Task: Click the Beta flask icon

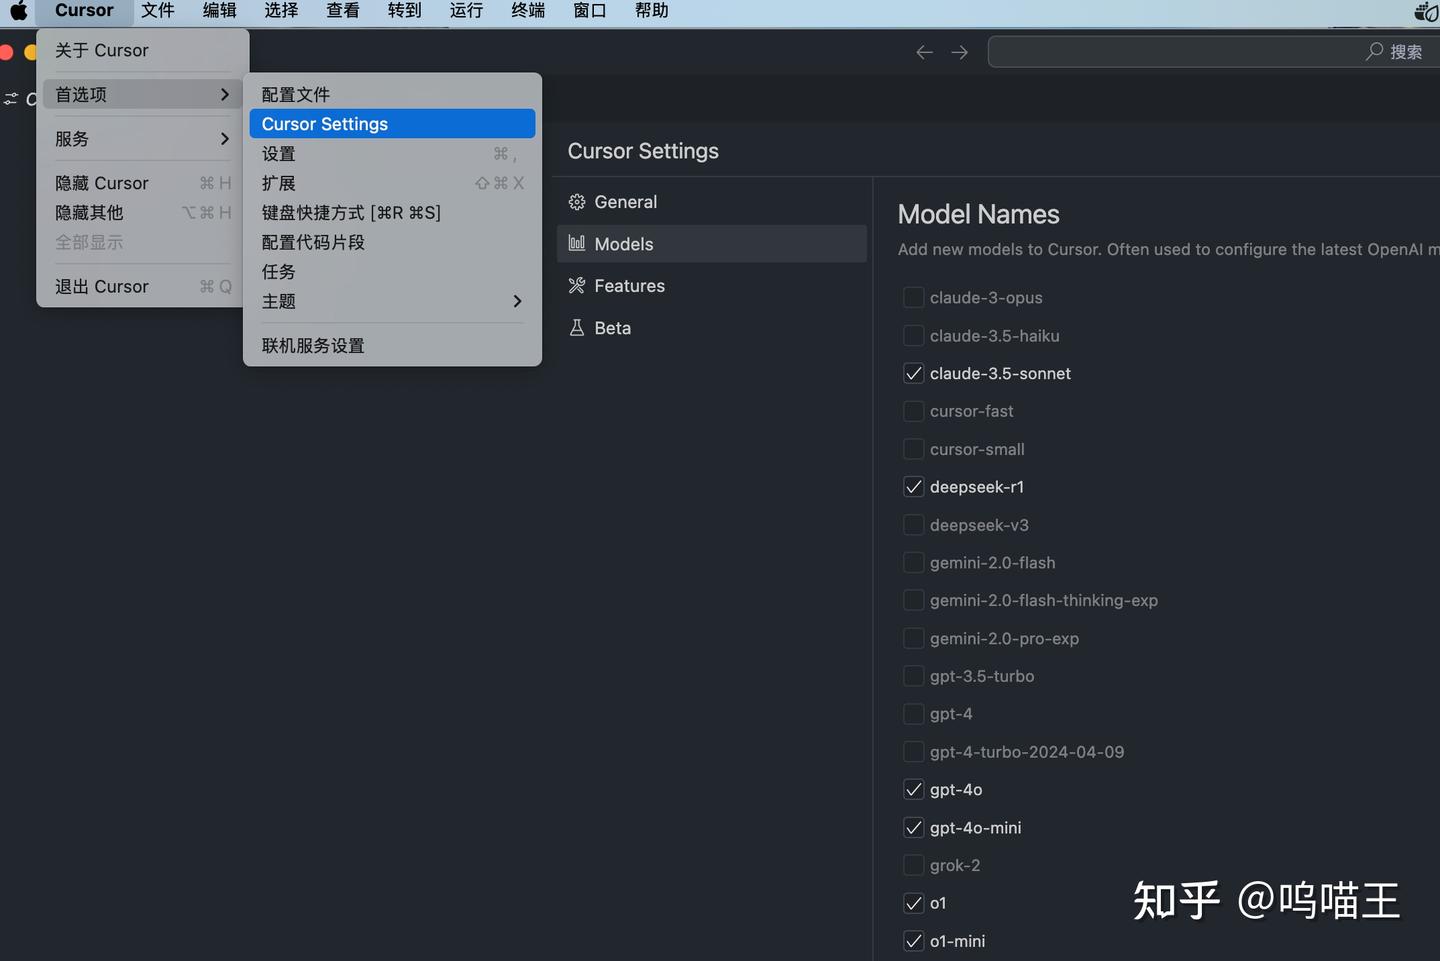Action: pyautogui.click(x=577, y=328)
